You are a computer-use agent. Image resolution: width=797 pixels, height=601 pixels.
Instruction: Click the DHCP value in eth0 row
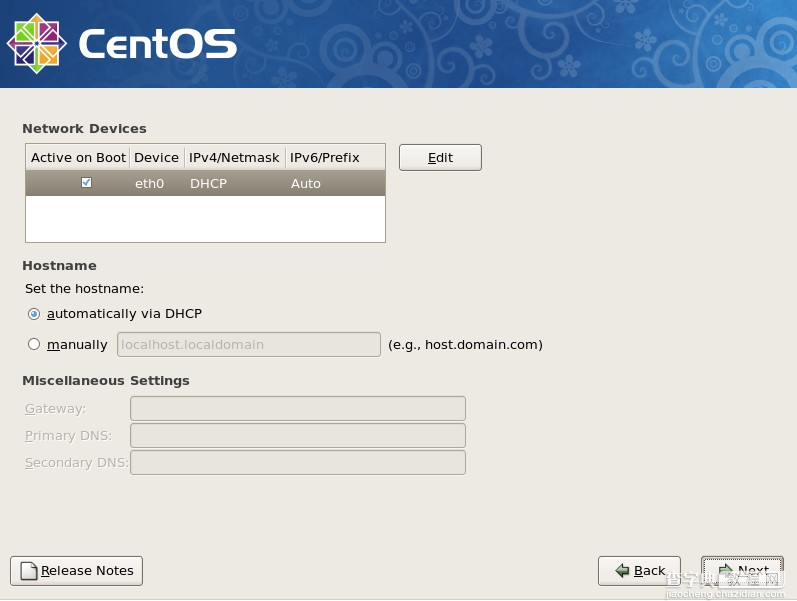(208, 184)
